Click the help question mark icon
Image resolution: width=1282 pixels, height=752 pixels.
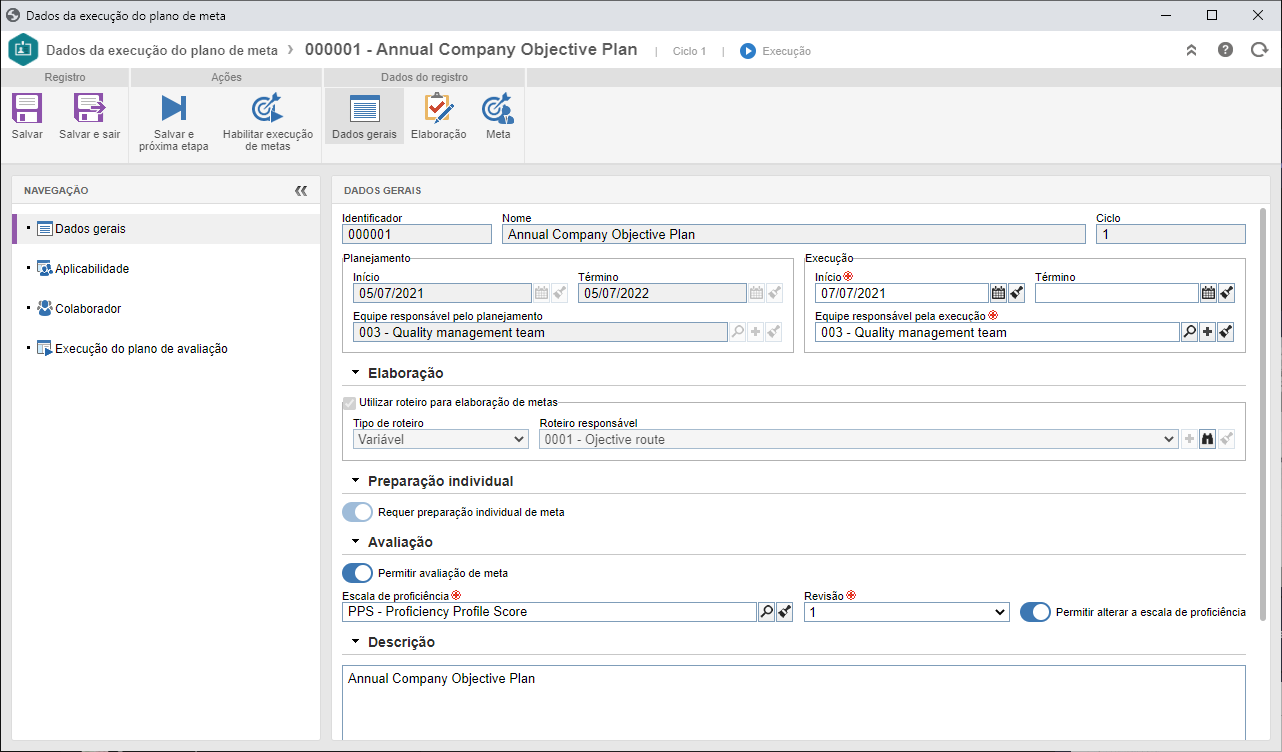(x=1225, y=50)
